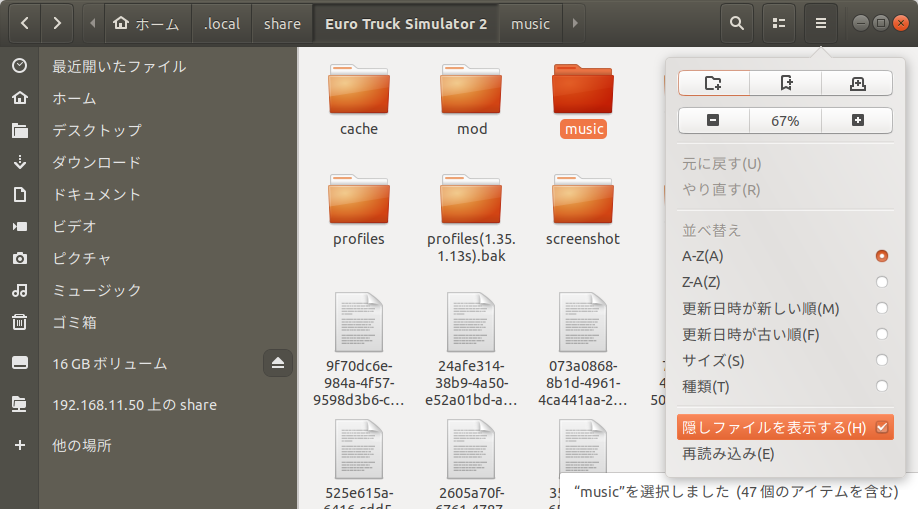
Task: Eject the 16 GB ボリューム
Action: [x=278, y=363]
